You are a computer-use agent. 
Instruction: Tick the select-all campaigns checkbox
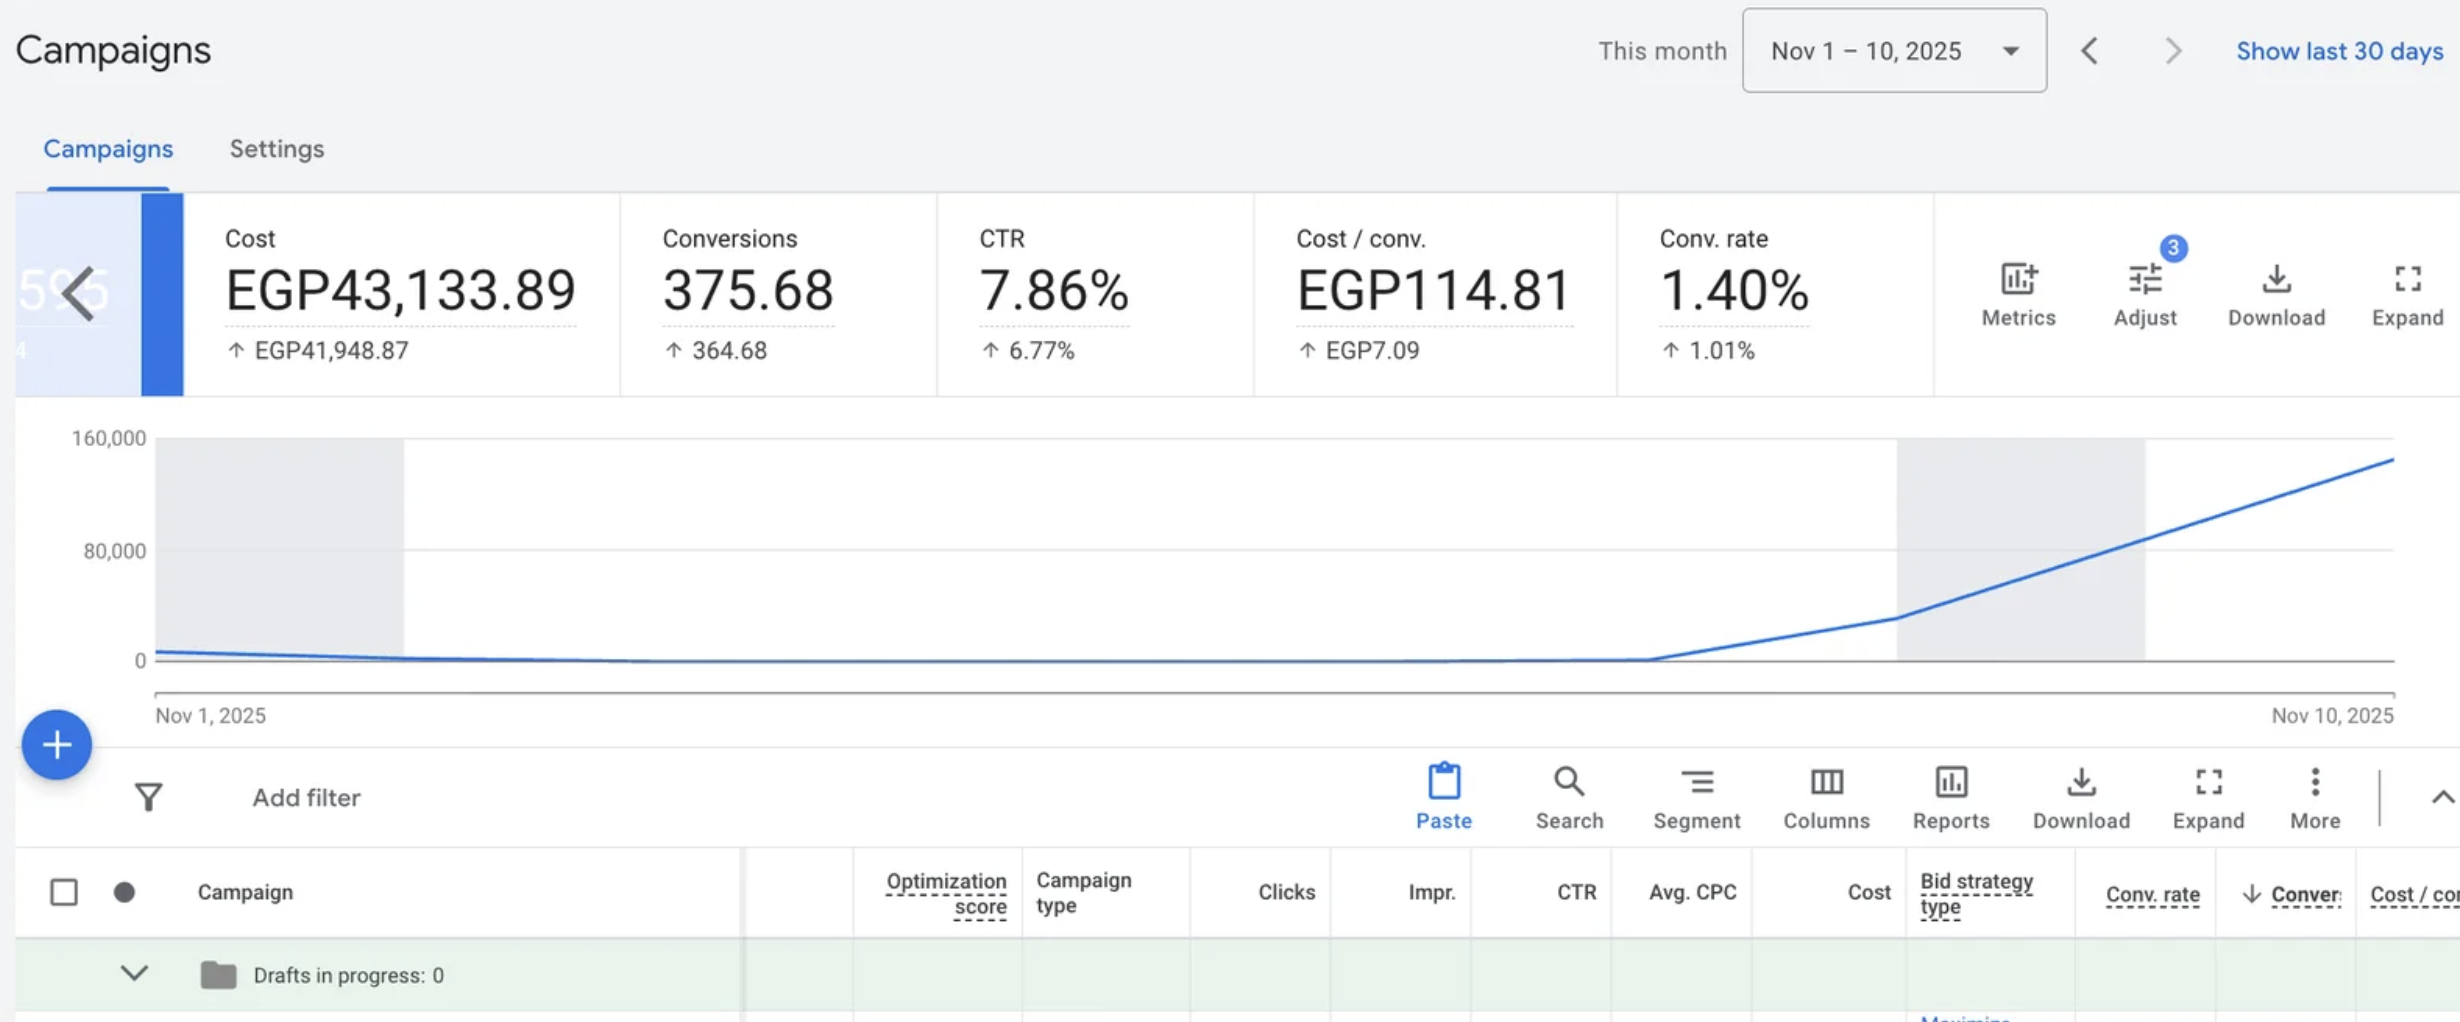(x=64, y=892)
